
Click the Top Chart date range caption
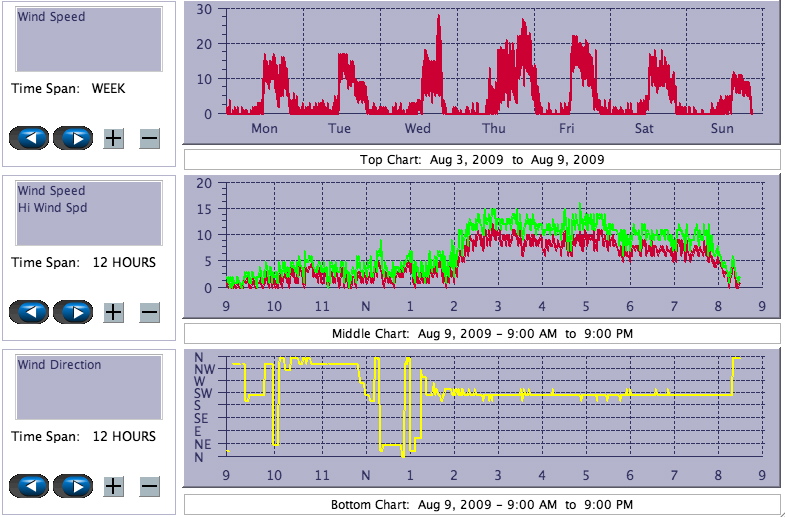point(482,160)
